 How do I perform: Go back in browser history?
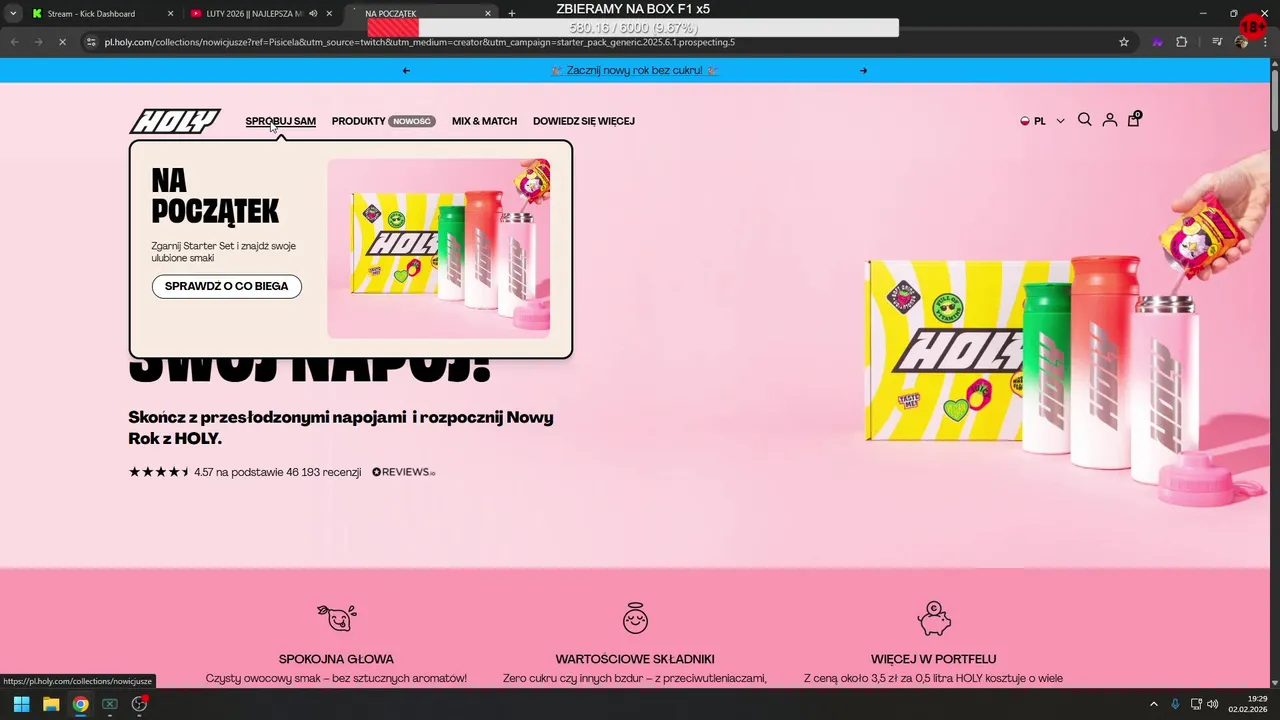coord(14,42)
